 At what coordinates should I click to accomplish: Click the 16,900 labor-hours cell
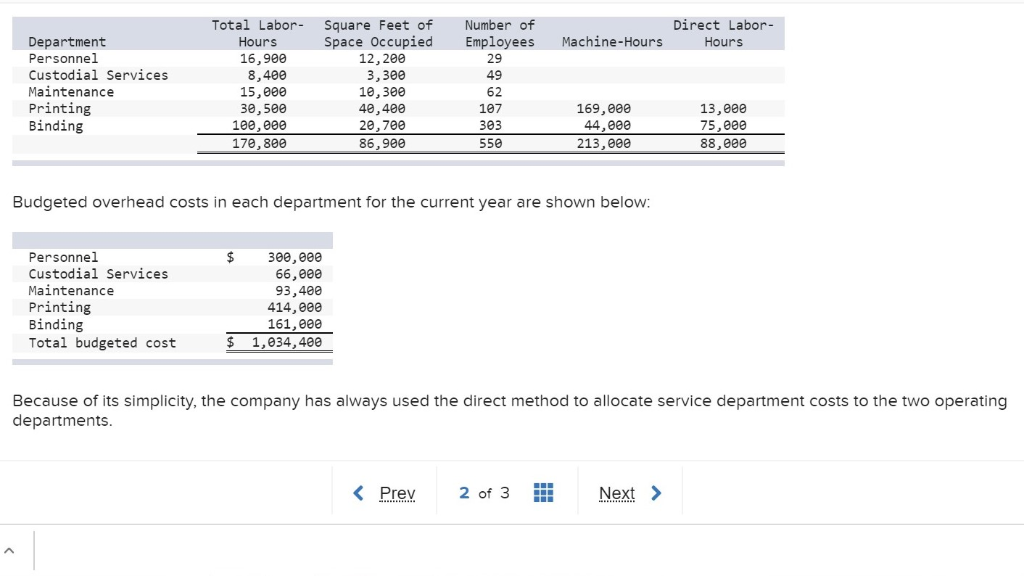(263, 59)
